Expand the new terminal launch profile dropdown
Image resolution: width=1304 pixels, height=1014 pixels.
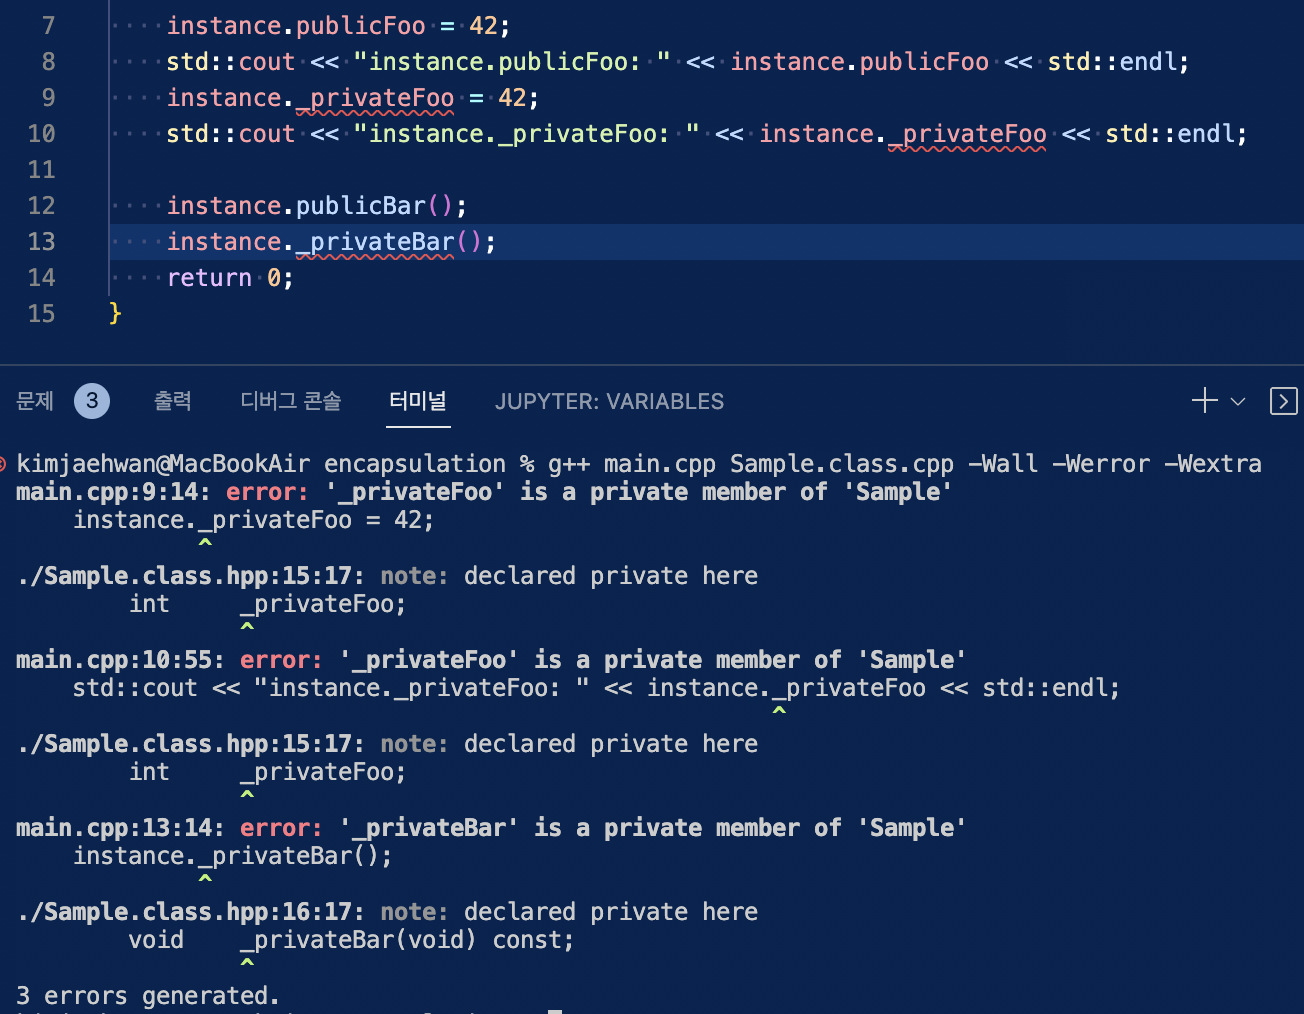1238,401
